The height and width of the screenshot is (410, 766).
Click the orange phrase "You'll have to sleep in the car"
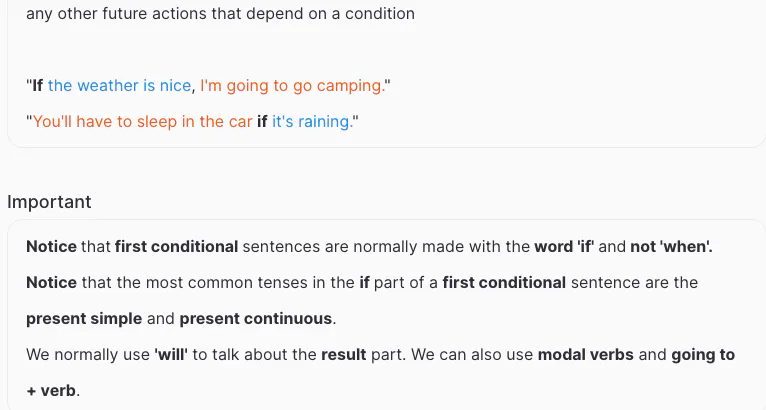coord(143,122)
